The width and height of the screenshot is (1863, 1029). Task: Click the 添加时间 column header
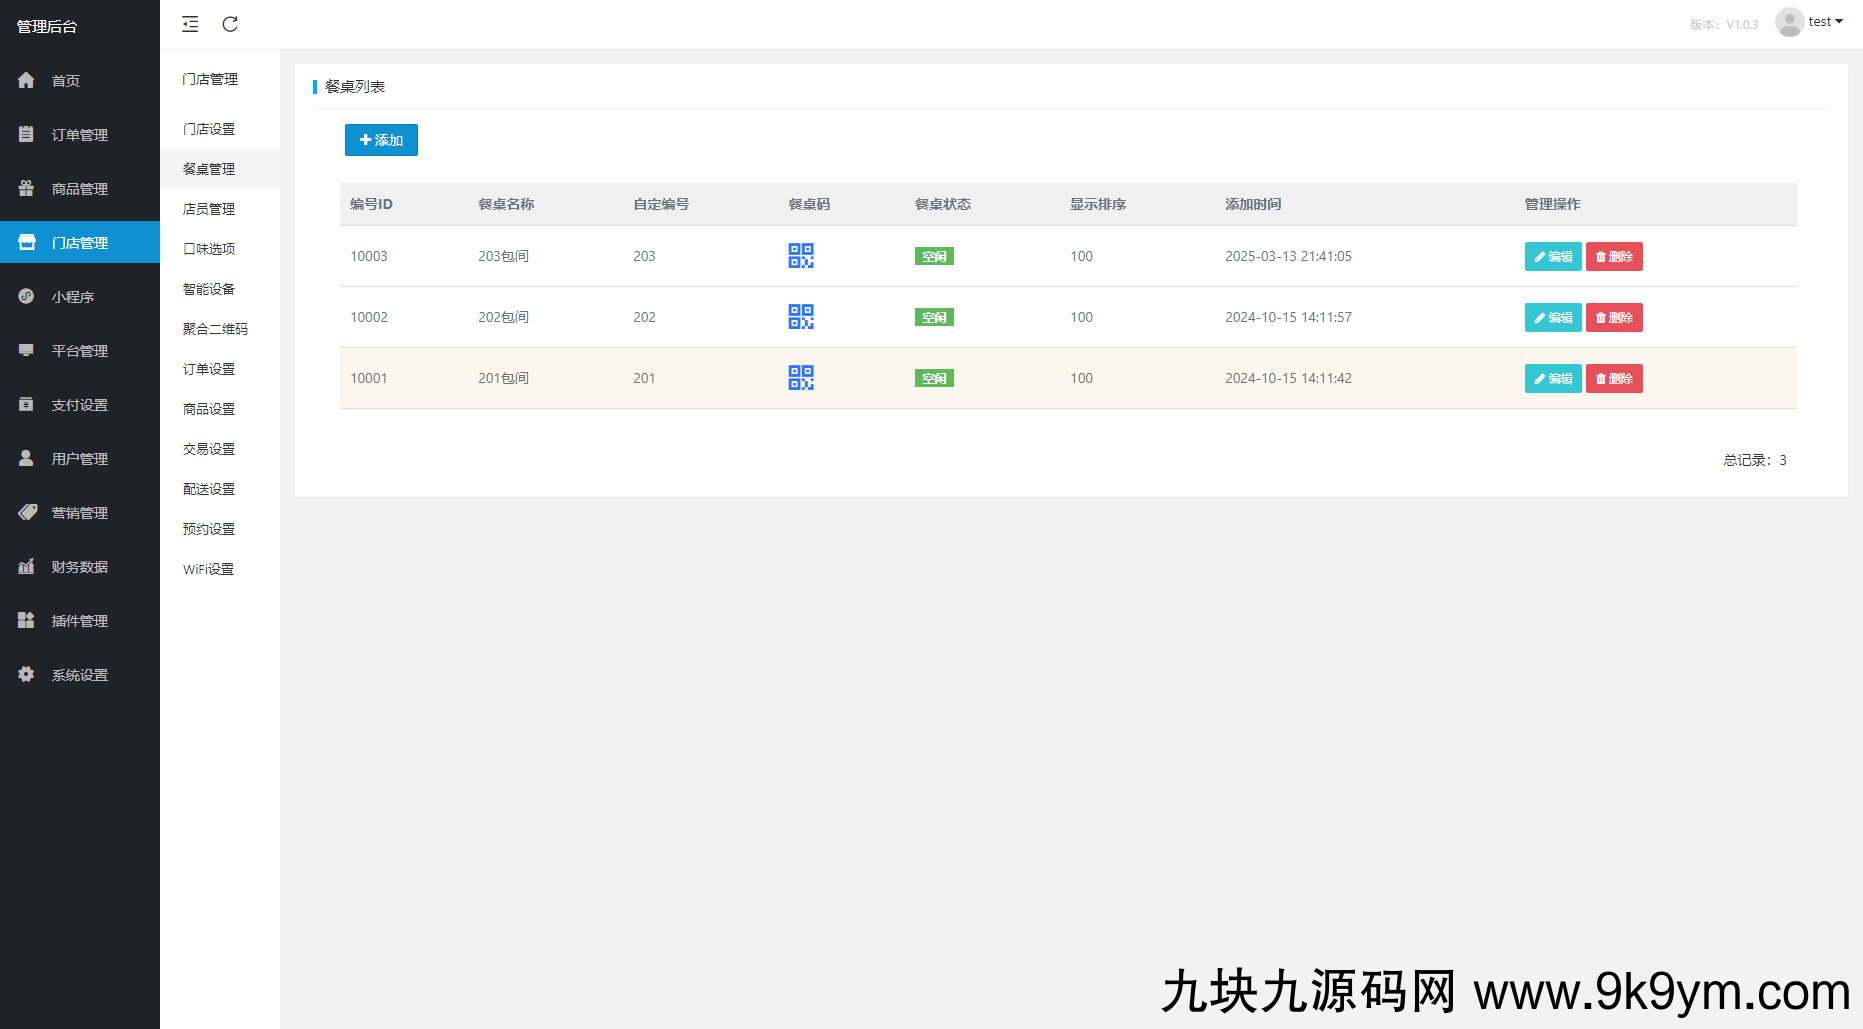click(1253, 204)
